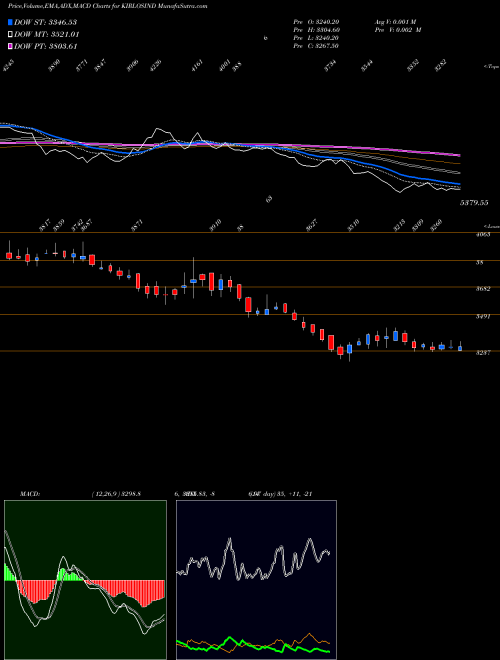Click the Avg V: 0.001 M readout
500x660 pixels.
pyautogui.click(x=397, y=22)
